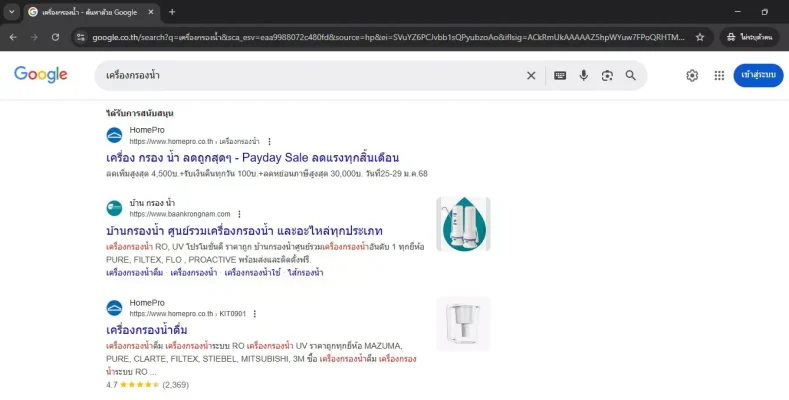The width and height of the screenshot is (789, 400).
Task: Open the tab search dropdown arrow
Action: point(10,12)
